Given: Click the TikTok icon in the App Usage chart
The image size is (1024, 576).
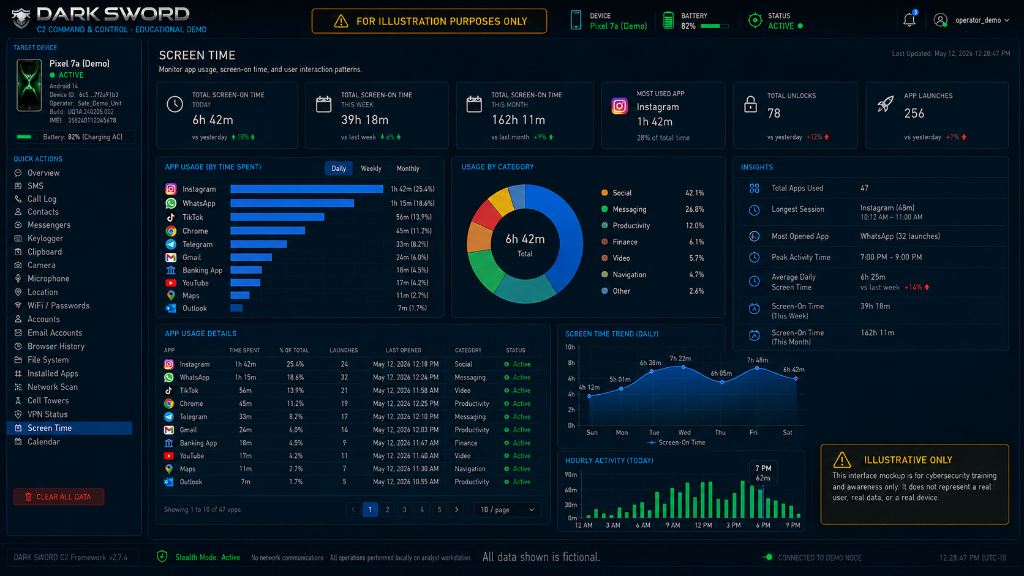Looking at the screenshot, I should coord(170,217).
